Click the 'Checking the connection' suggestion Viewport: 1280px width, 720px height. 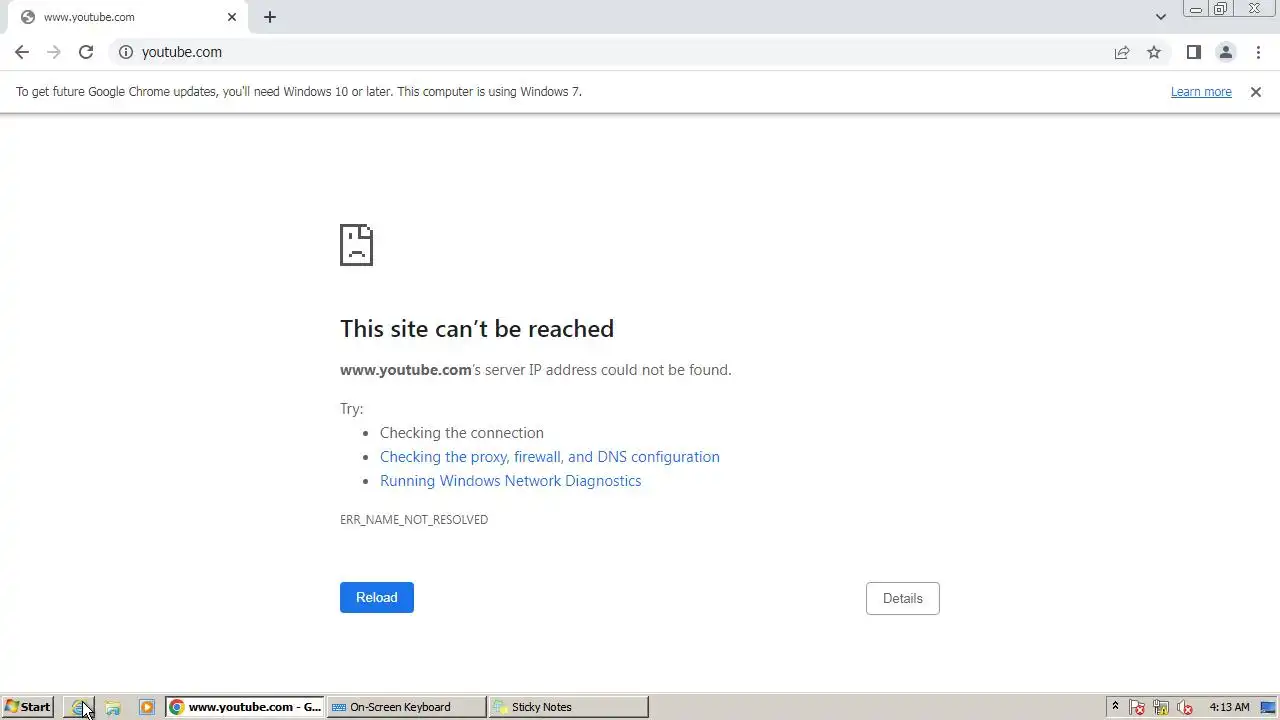point(462,433)
